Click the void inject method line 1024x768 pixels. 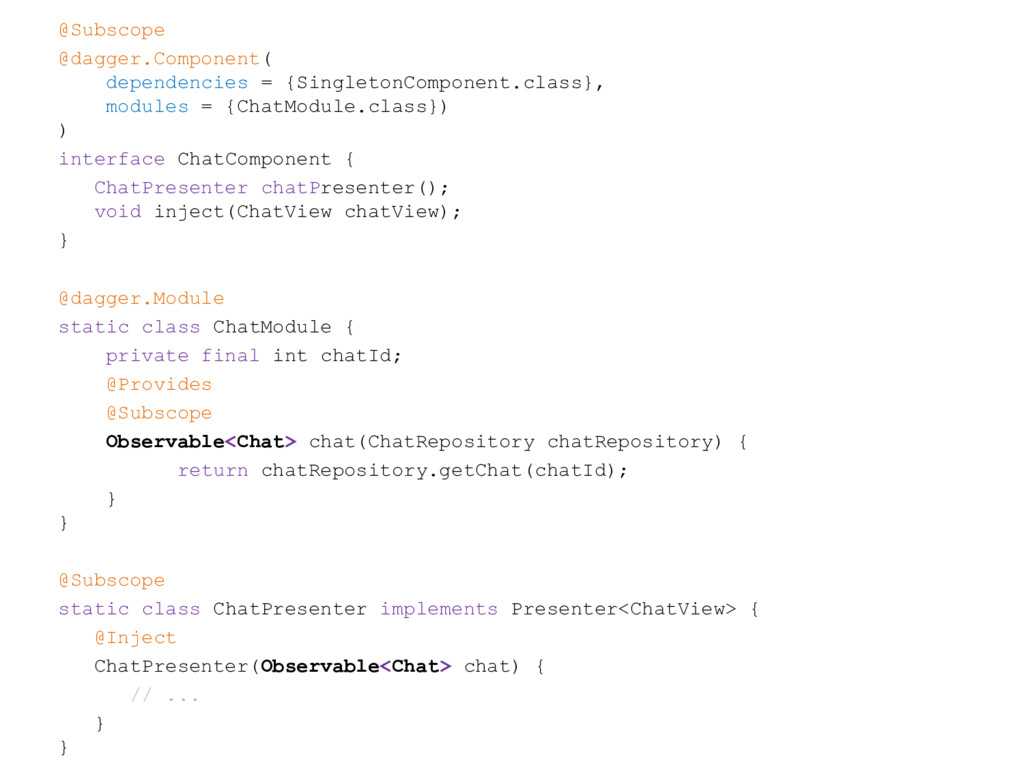(278, 212)
